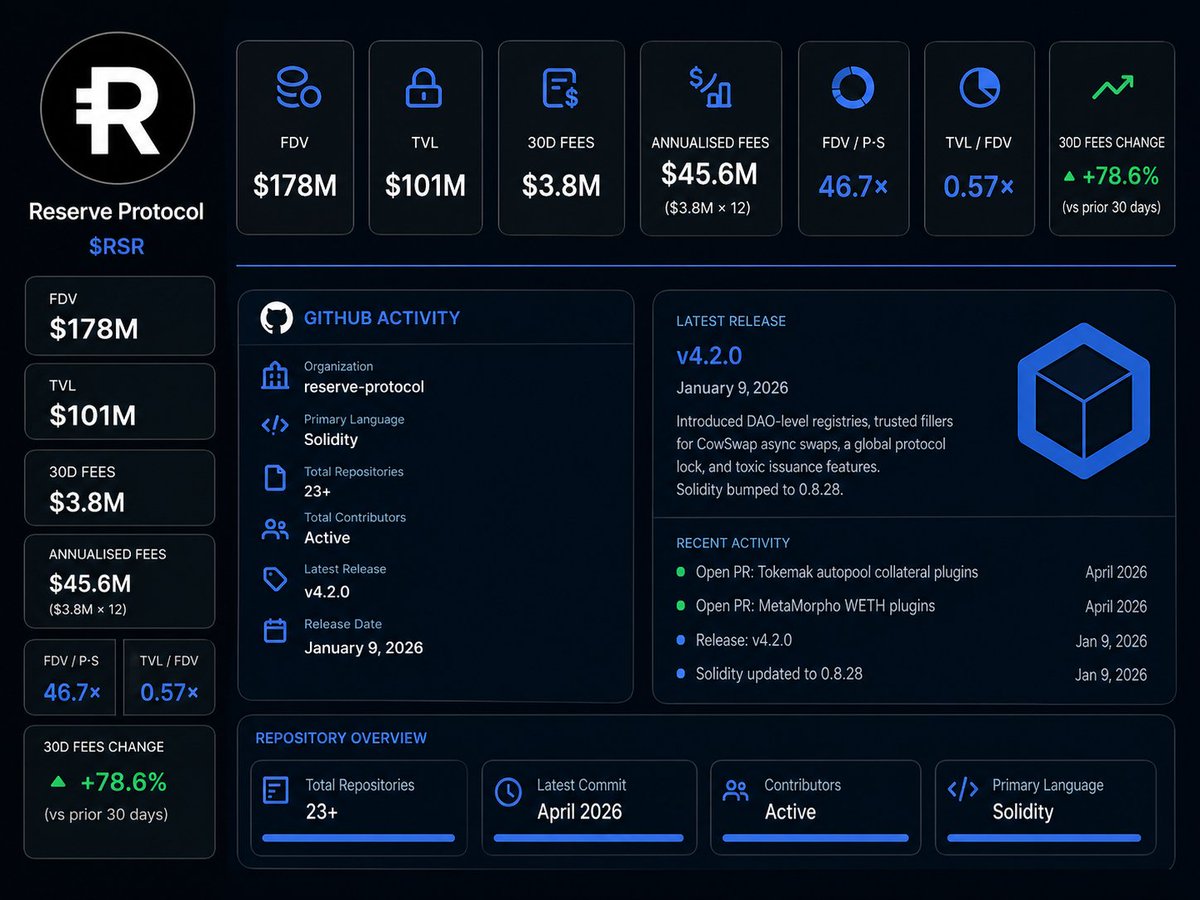Select the RECENT ACTIVITY header
1200x900 pixels.
click(733, 543)
